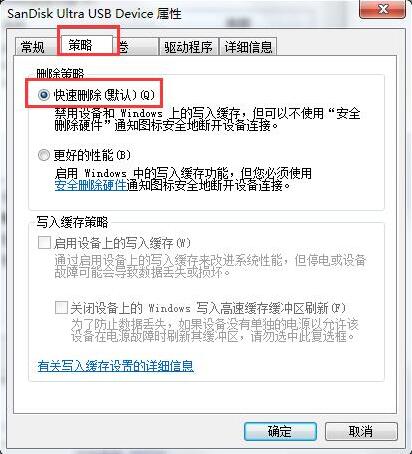Open the 安全删除硬件 link

point(90,185)
